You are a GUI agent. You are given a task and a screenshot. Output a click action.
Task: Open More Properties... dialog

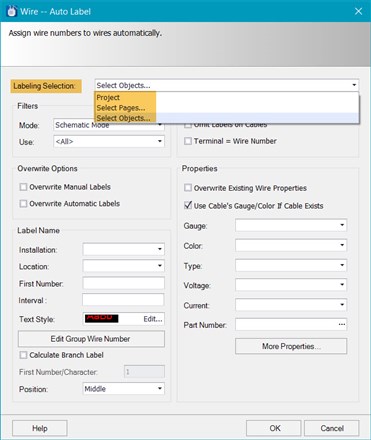291,346
